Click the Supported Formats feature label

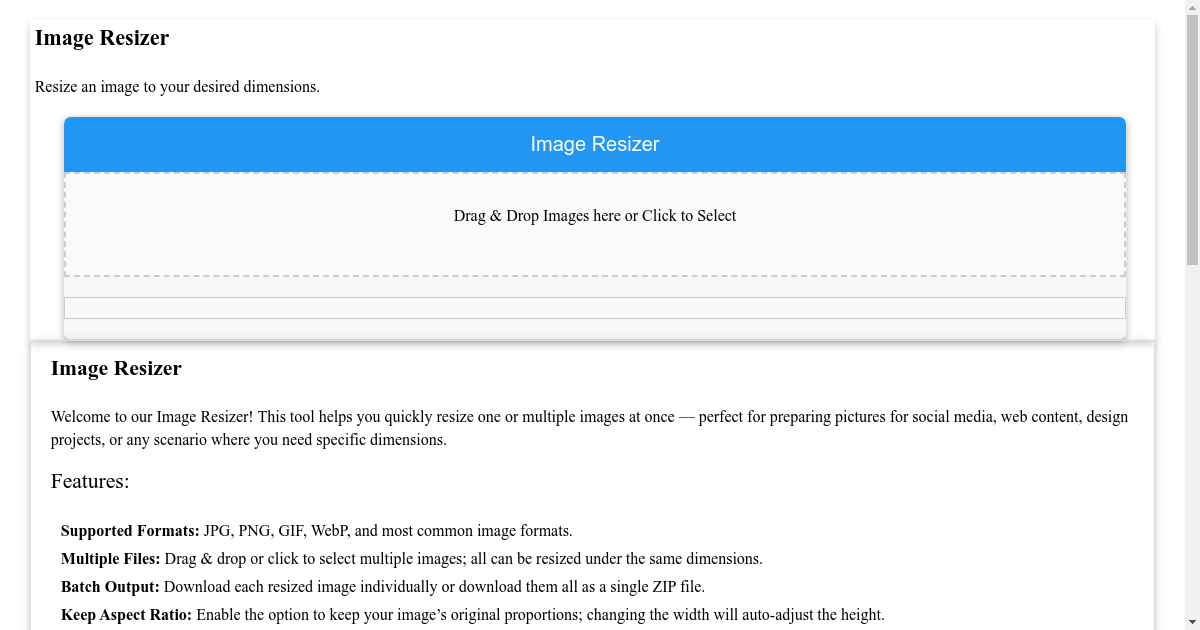coord(129,530)
